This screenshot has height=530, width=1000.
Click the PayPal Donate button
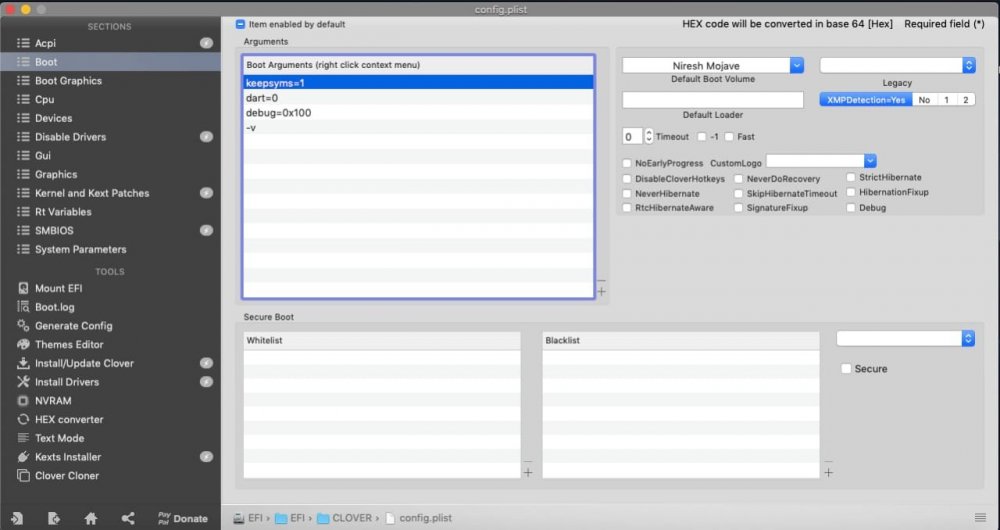tap(182, 519)
